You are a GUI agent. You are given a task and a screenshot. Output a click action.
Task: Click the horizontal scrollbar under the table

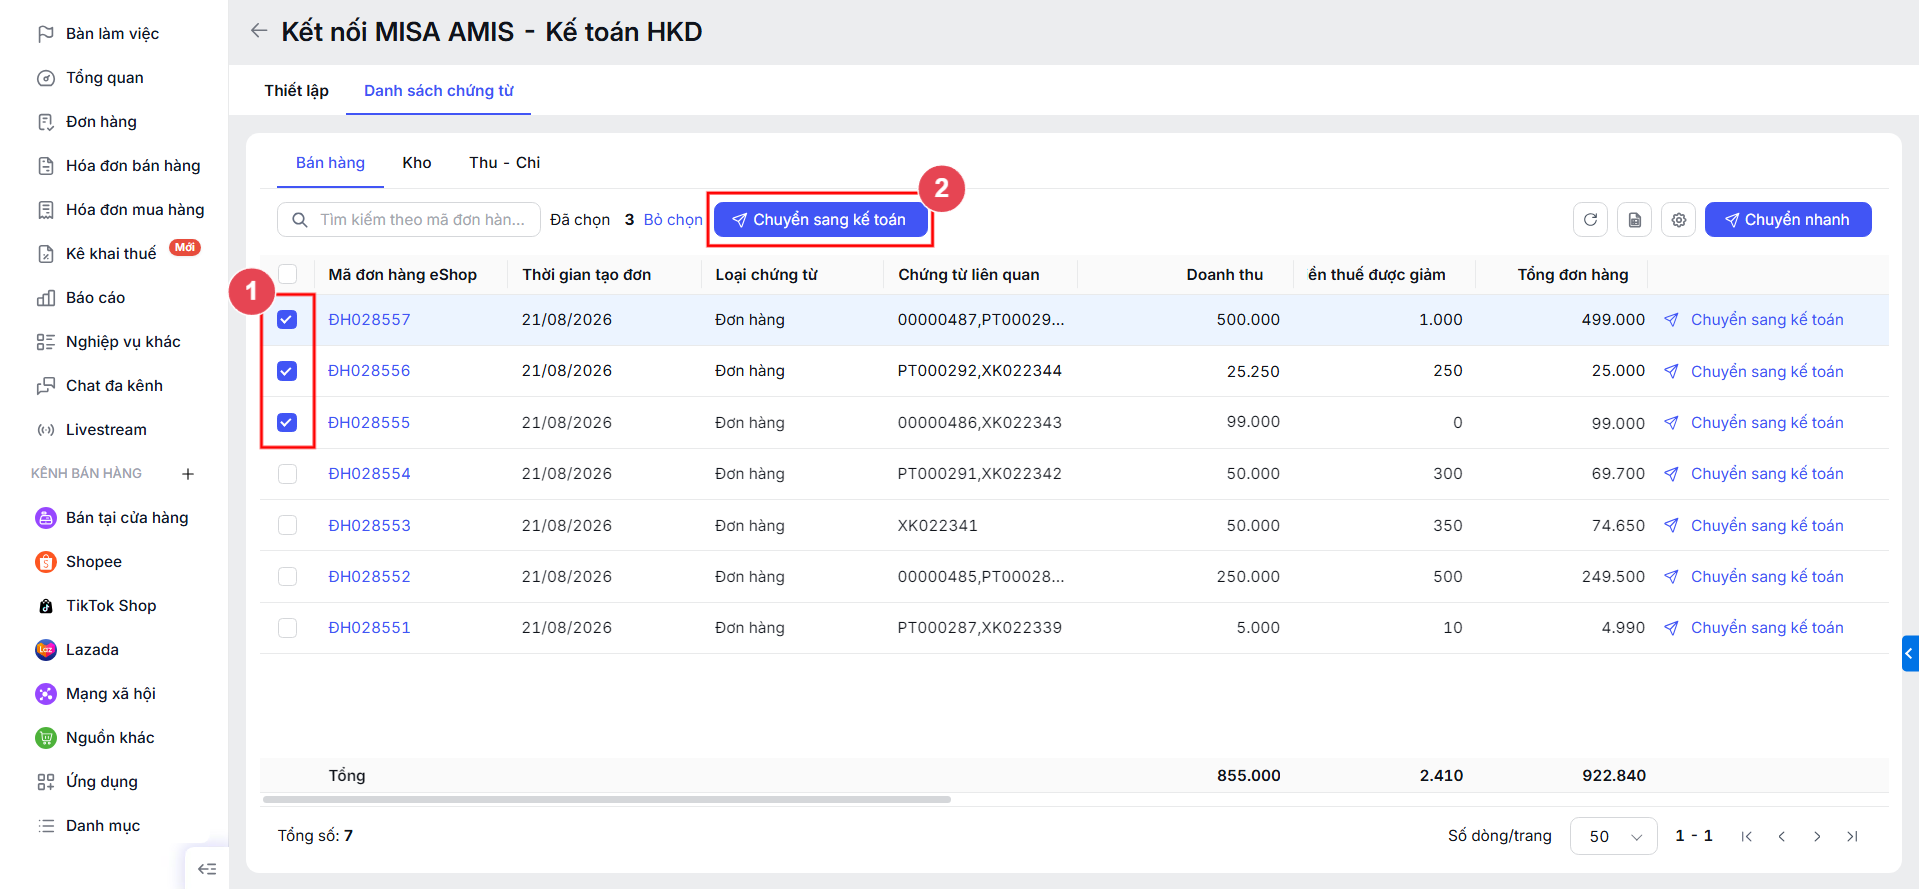click(606, 800)
